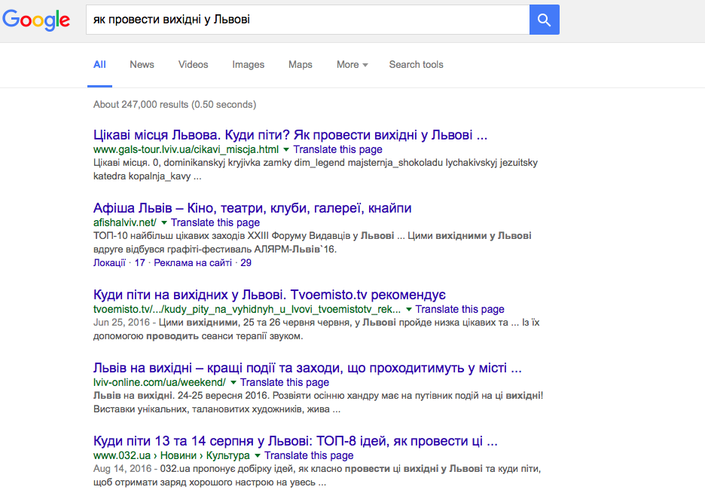The height and width of the screenshot is (493, 705).
Task: Open result 'Цікаві місця Львова. Куди піти?'
Action: point(290,134)
